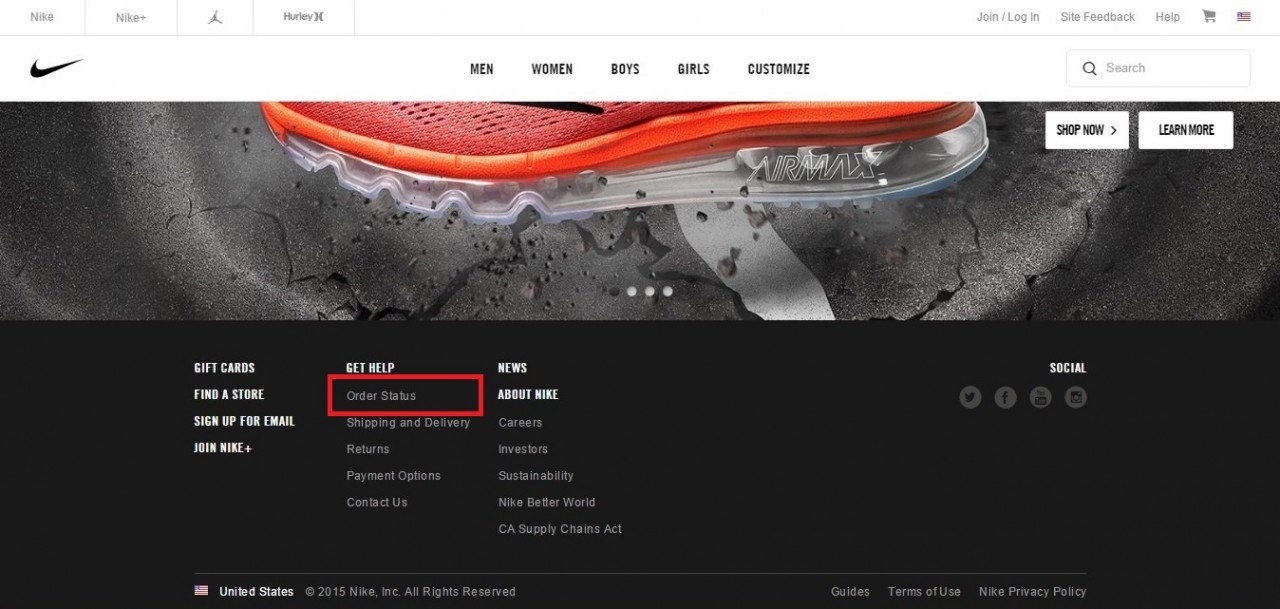
Task: Click the US flag icon in top bar
Action: click(1244, 17)
